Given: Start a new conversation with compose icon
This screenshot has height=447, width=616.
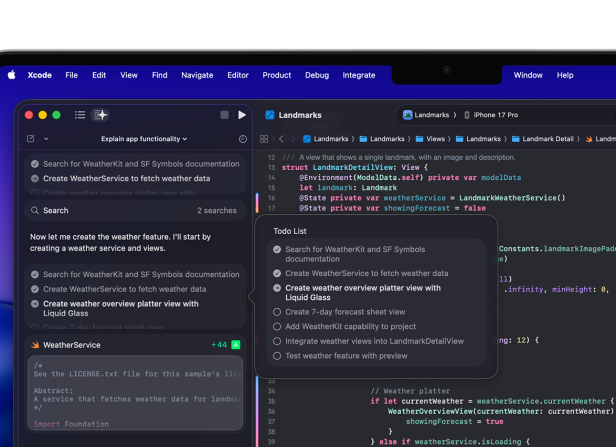Looking at the screenshot, I should pyautogui.click(x=31, y=139).
